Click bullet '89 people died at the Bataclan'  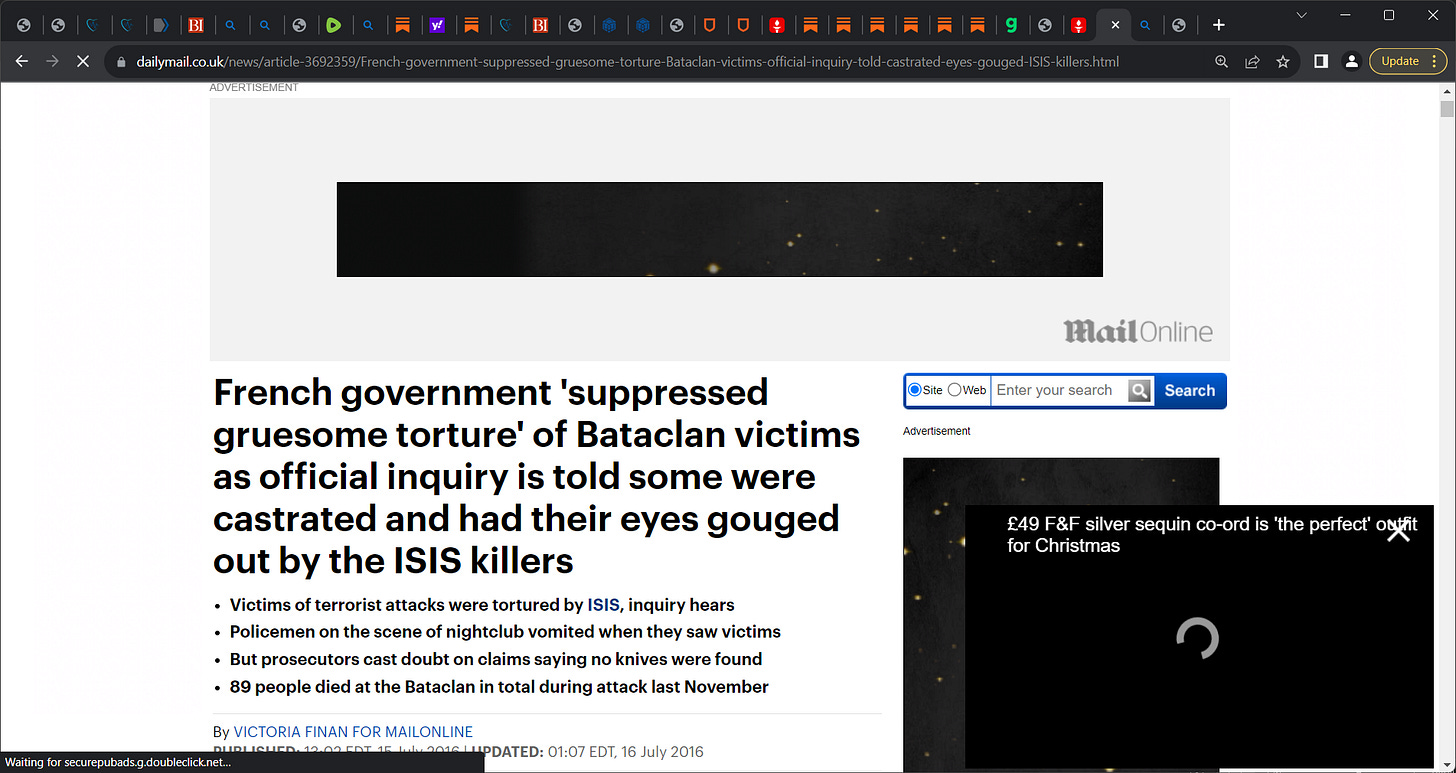tap(499, 687)
